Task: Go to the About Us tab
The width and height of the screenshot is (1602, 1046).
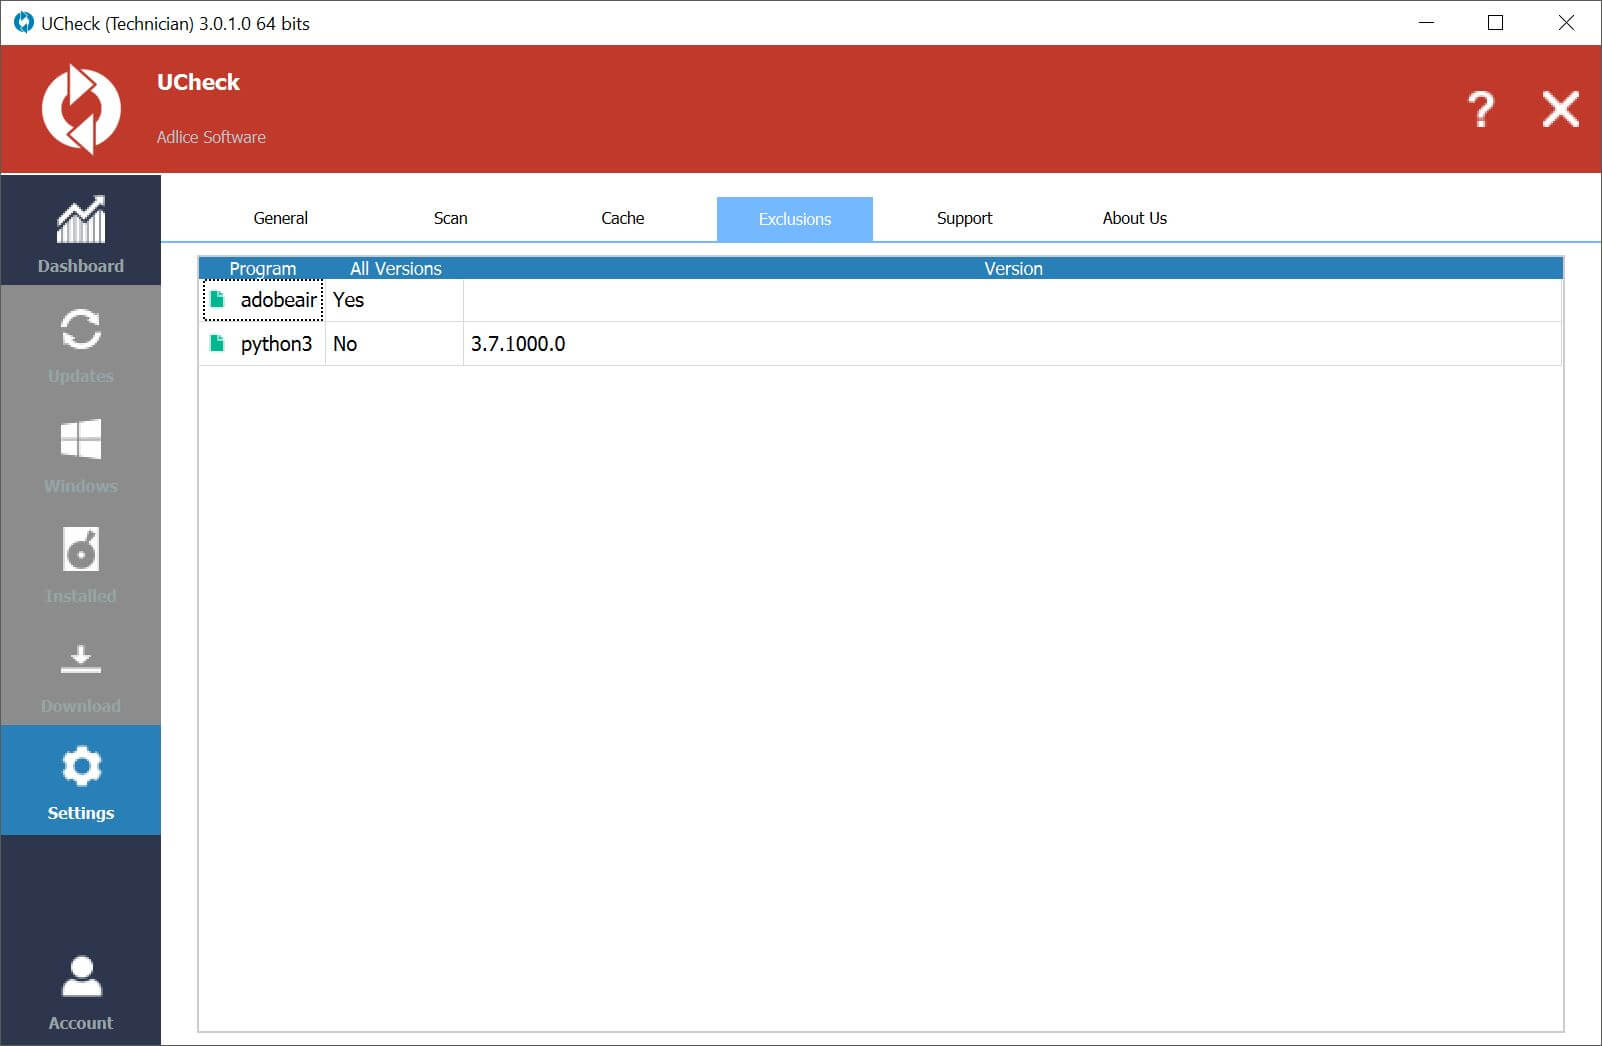Action: (1134, 218)
